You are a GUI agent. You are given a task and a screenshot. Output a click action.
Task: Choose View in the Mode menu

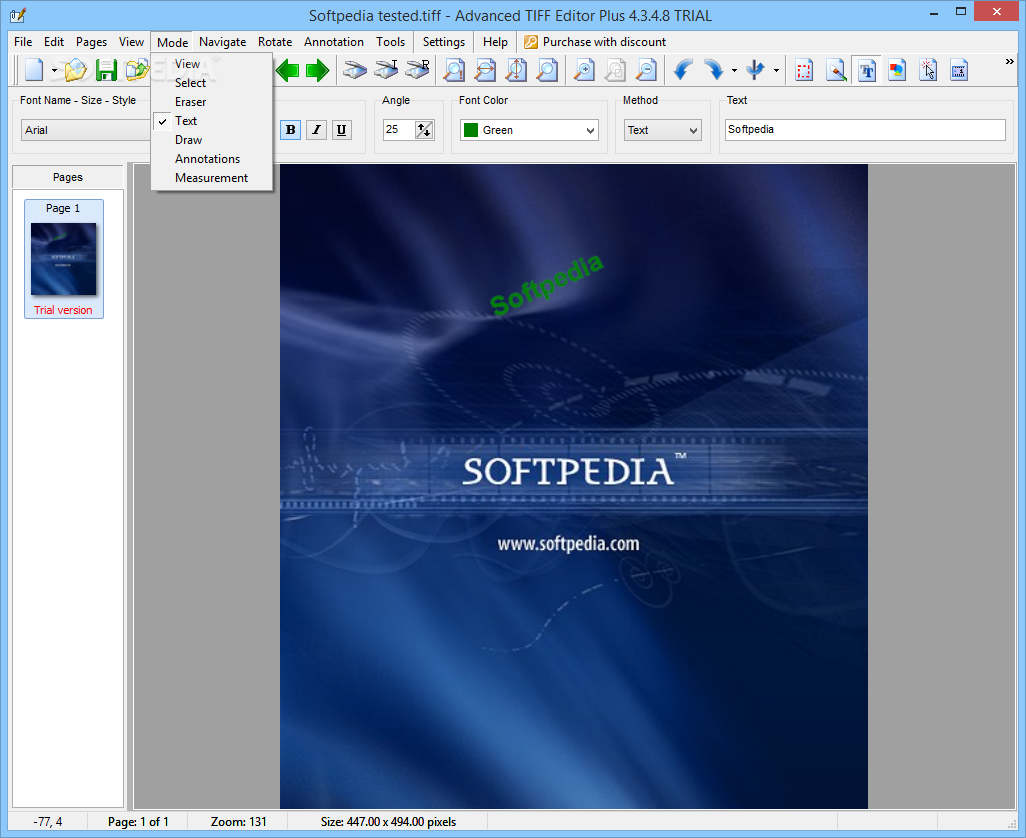pos(212,64)
